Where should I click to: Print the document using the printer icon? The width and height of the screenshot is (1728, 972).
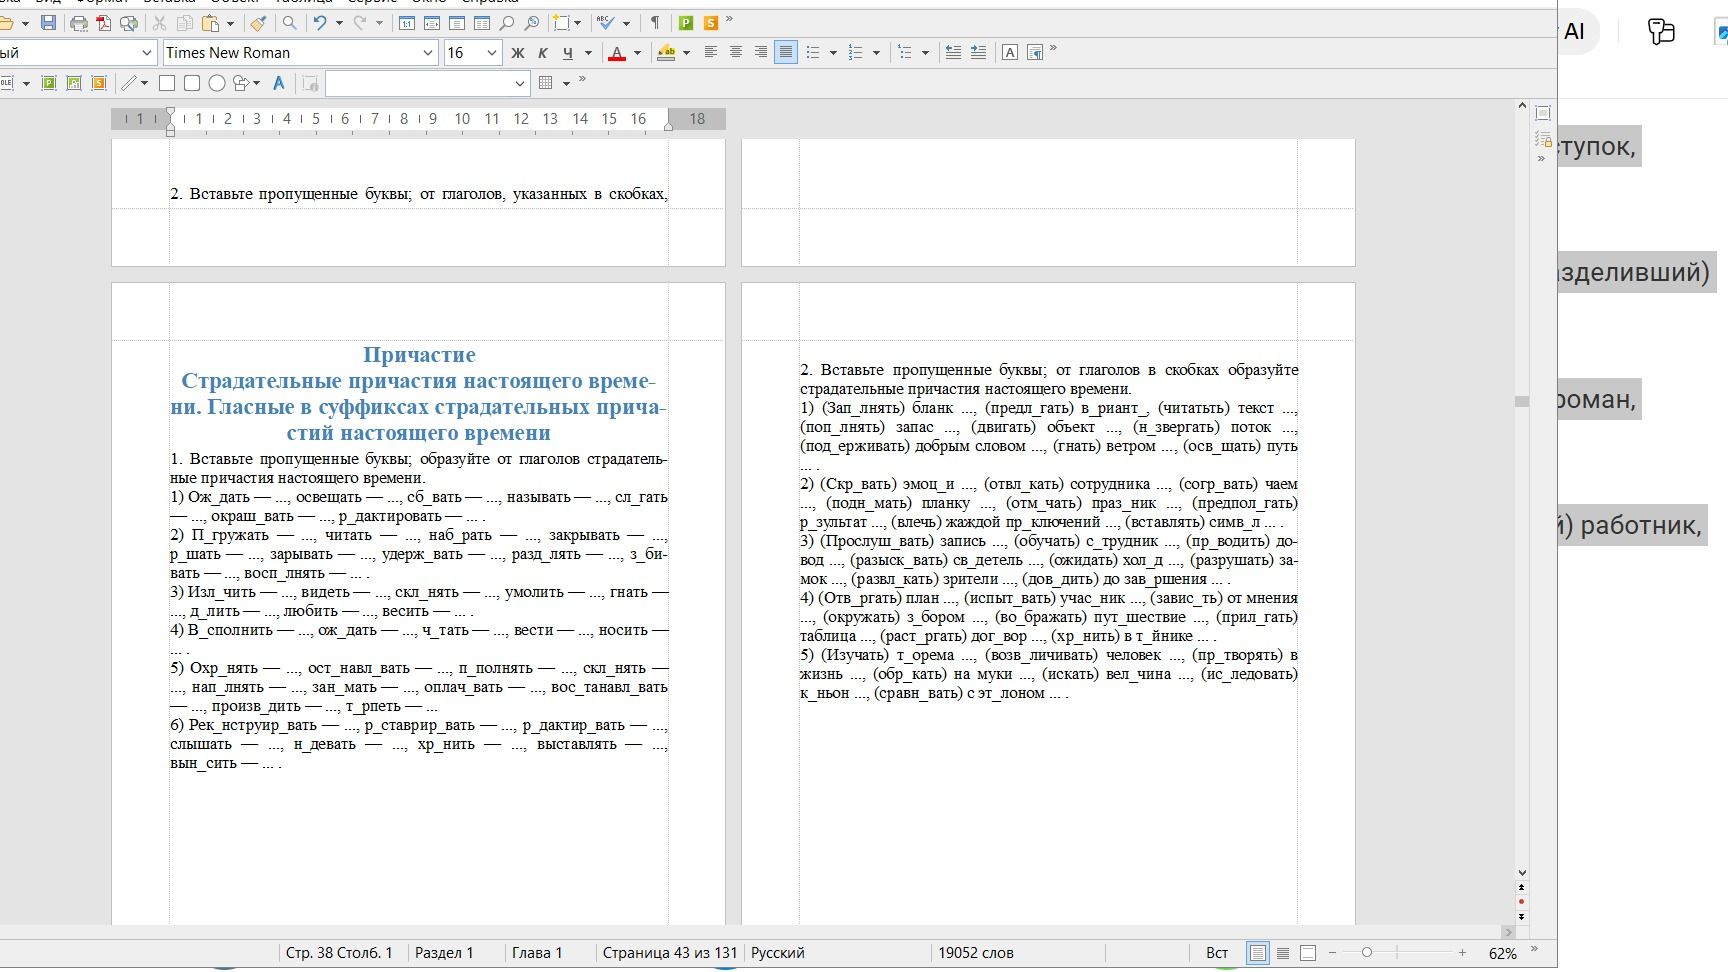tap(79, 23)
